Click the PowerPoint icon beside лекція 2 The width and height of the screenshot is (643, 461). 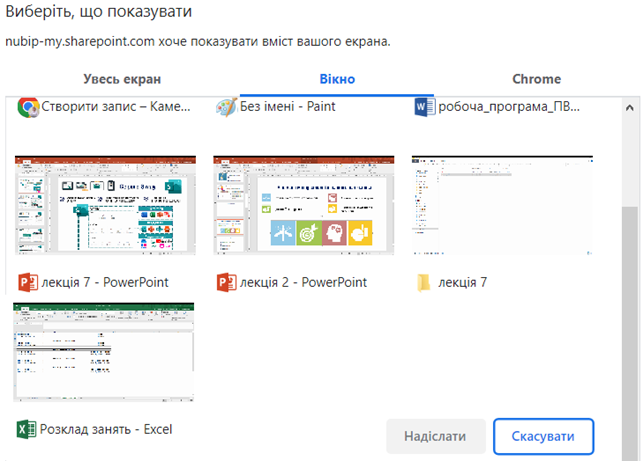(226, 282)
